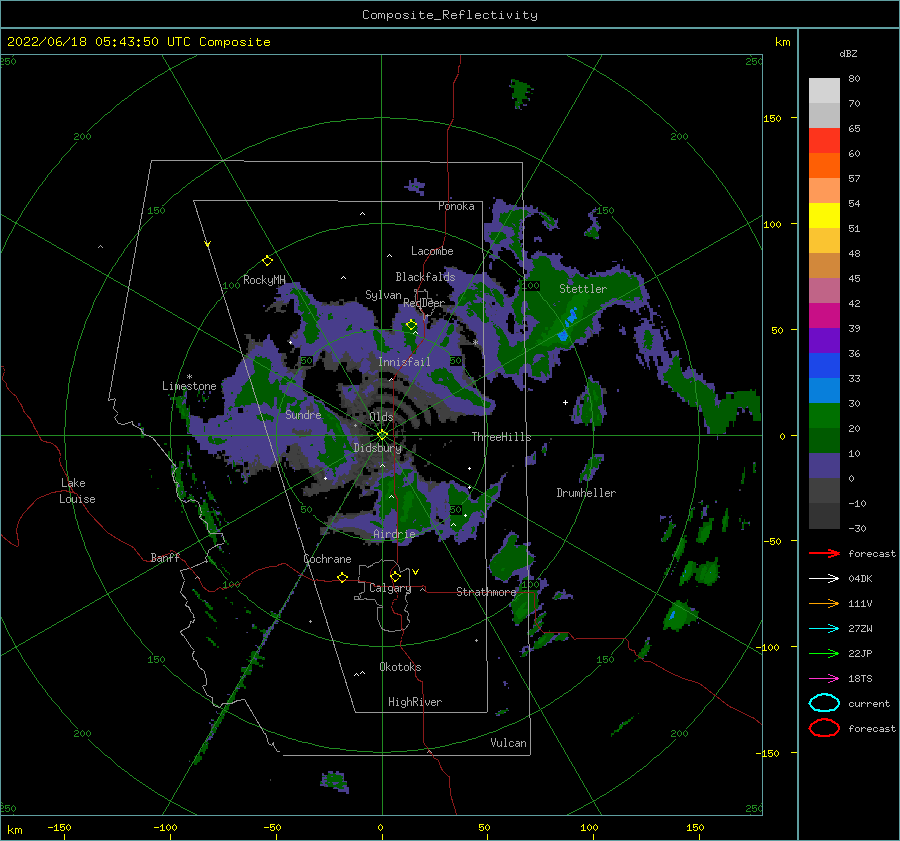Click the purple 10 dBZ color swatch
The image size is (900, 841).
point(824,466)
